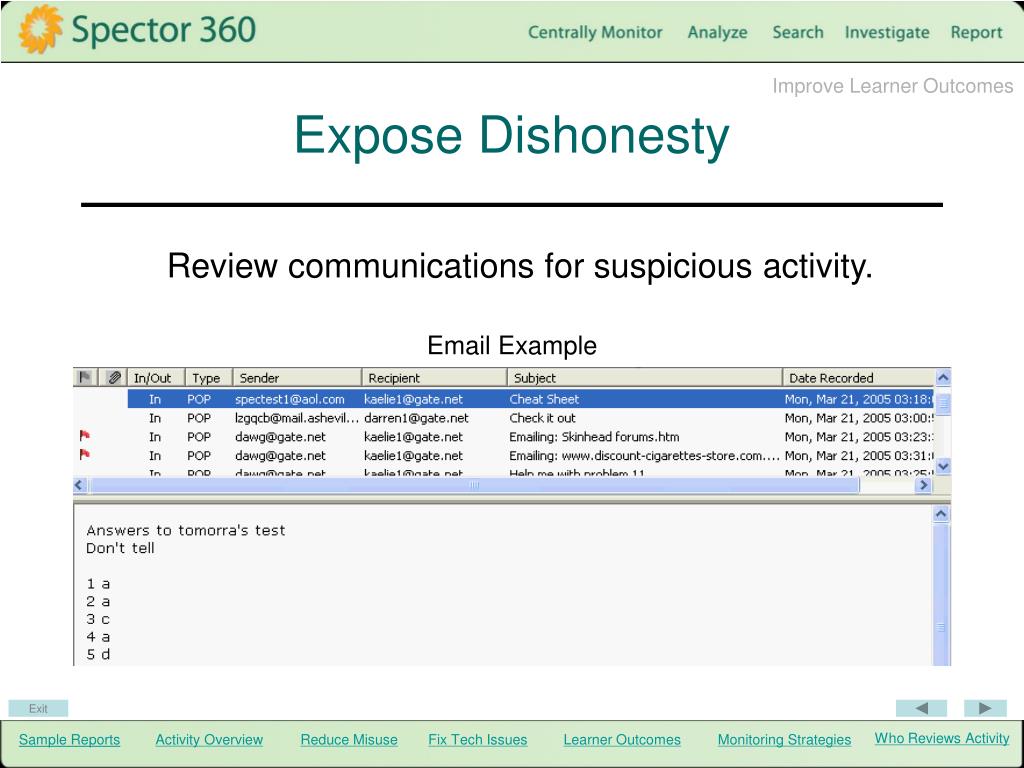Click email list horizontal scroll right arrow
The height and width of the screenshot is (768, 1024).
tap(923, 485)
